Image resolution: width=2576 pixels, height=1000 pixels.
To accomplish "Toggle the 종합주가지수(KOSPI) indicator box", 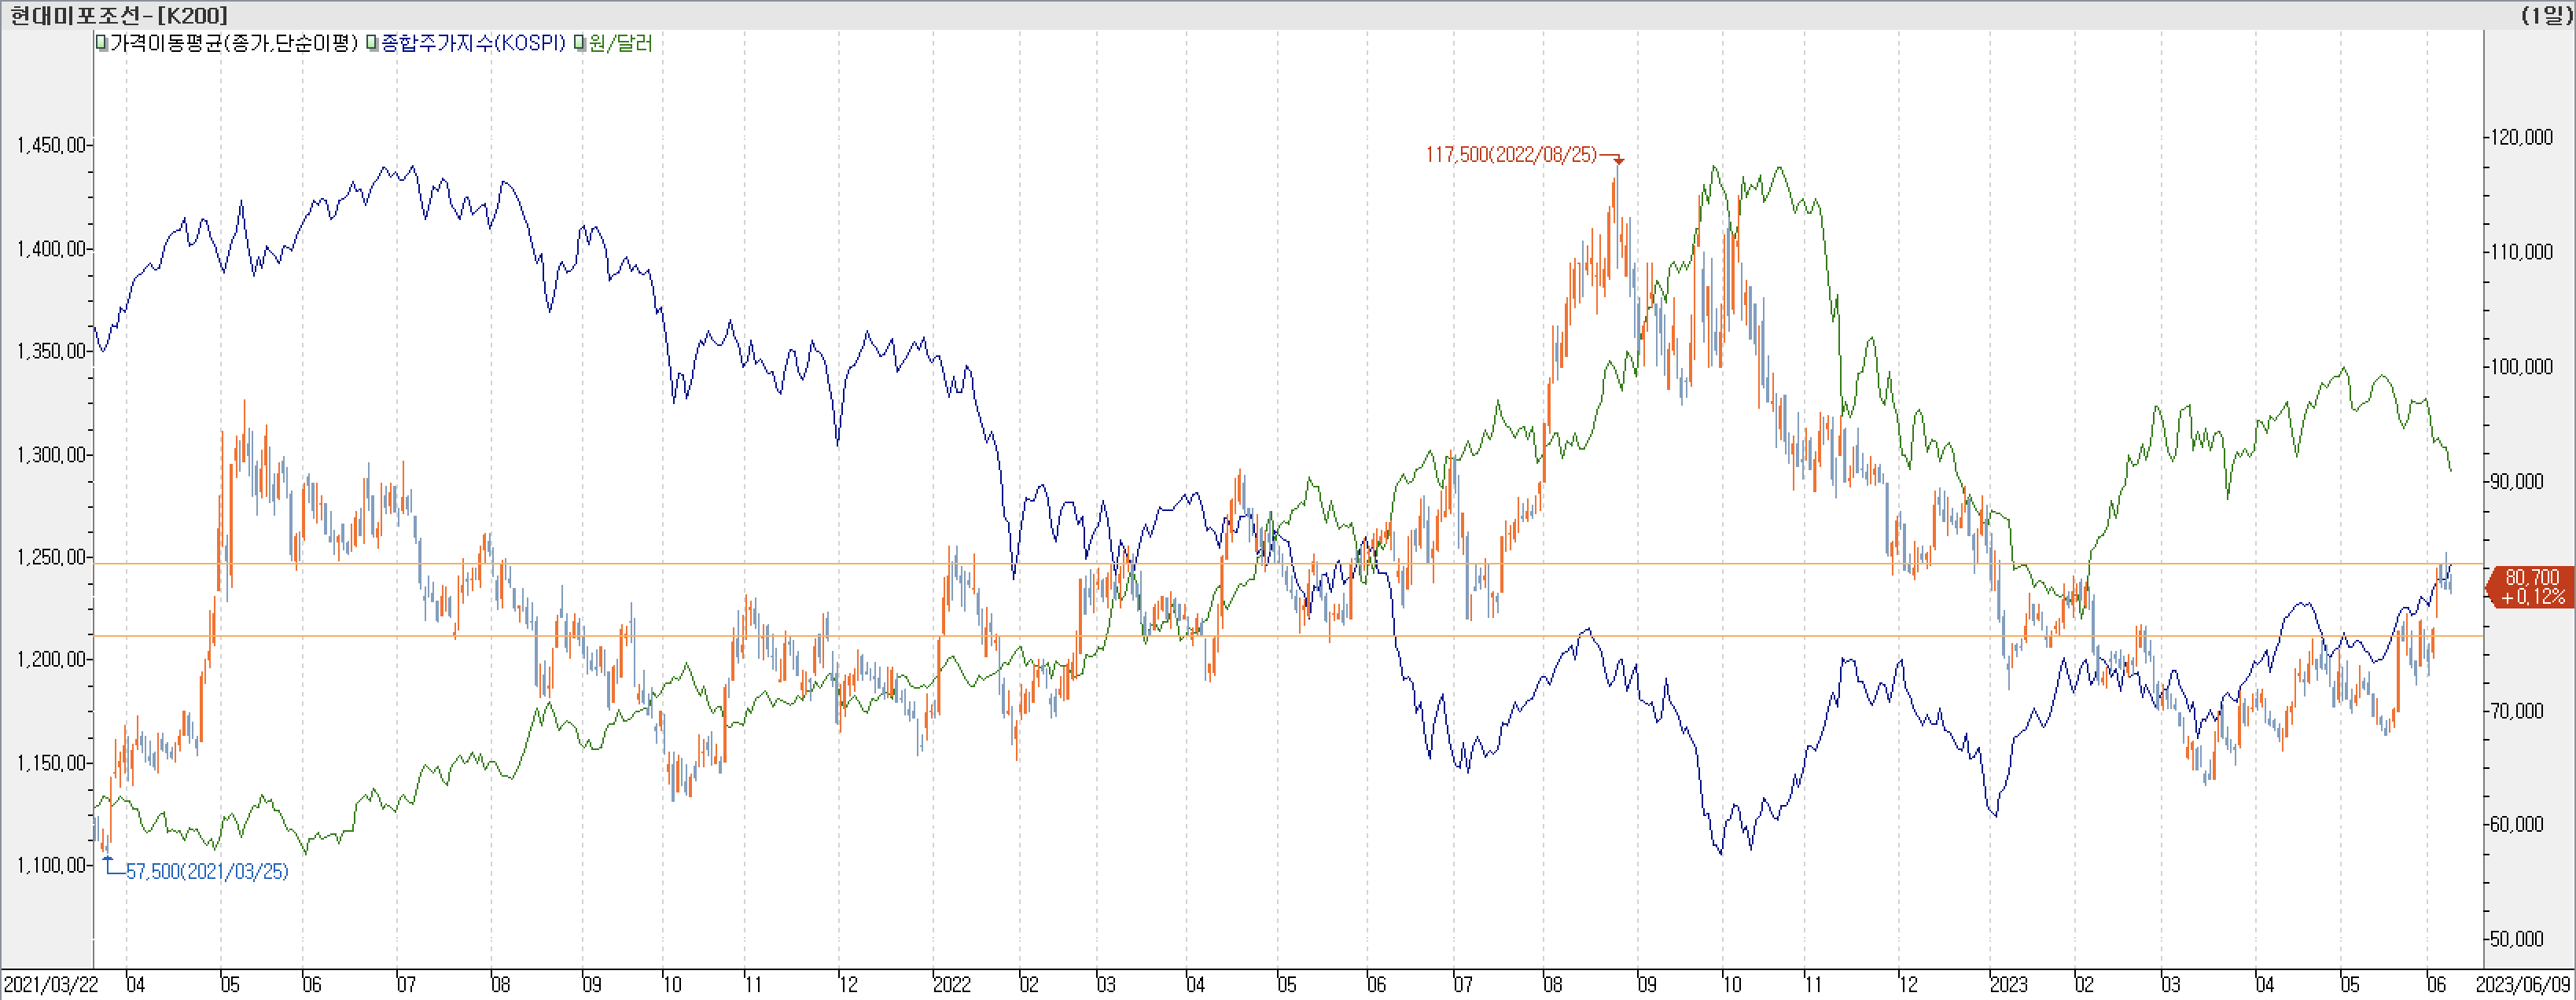I will (372, 43).
